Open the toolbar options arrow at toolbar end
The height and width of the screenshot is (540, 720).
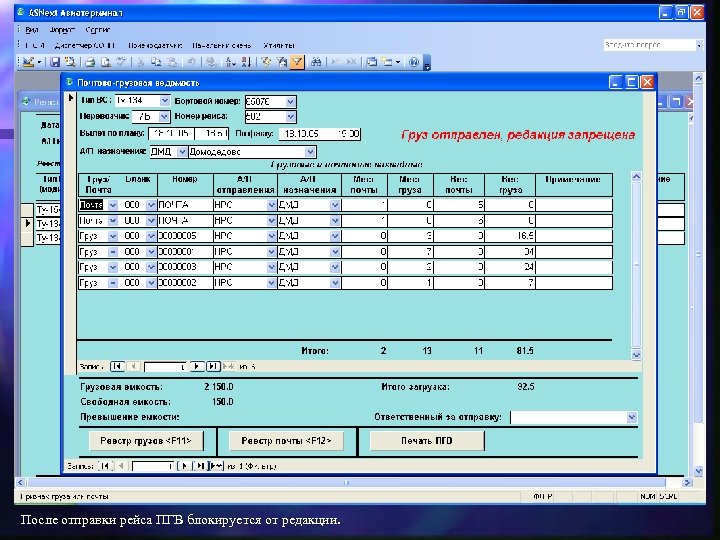click(x=427, y=63)
